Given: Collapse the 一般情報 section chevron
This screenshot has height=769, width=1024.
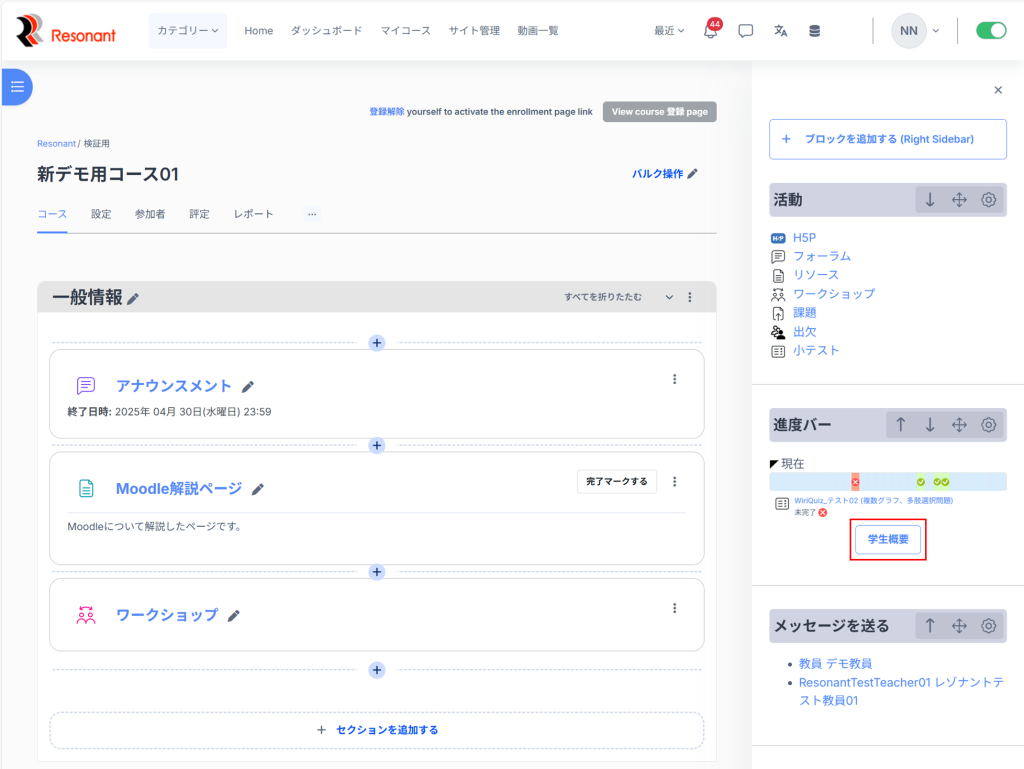Looking at the screenshot, I should [667, 297].
